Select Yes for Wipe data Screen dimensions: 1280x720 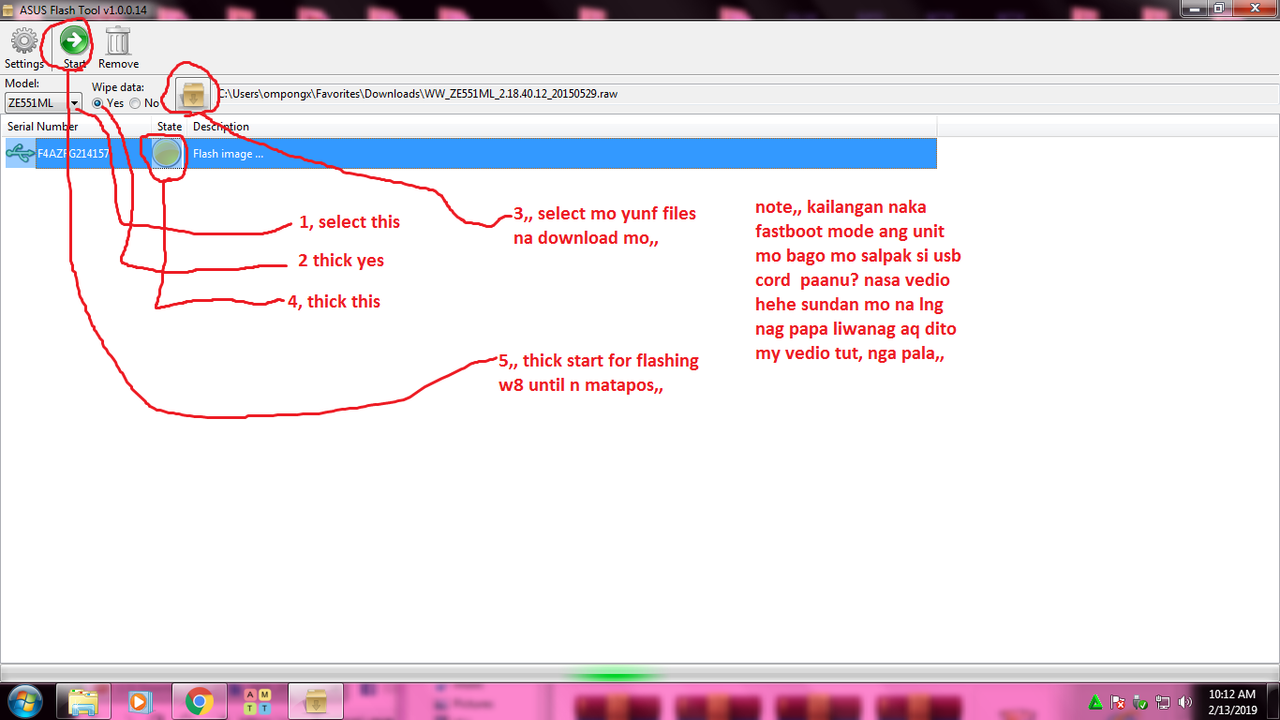pyautogui.click(x=97, y=103)
